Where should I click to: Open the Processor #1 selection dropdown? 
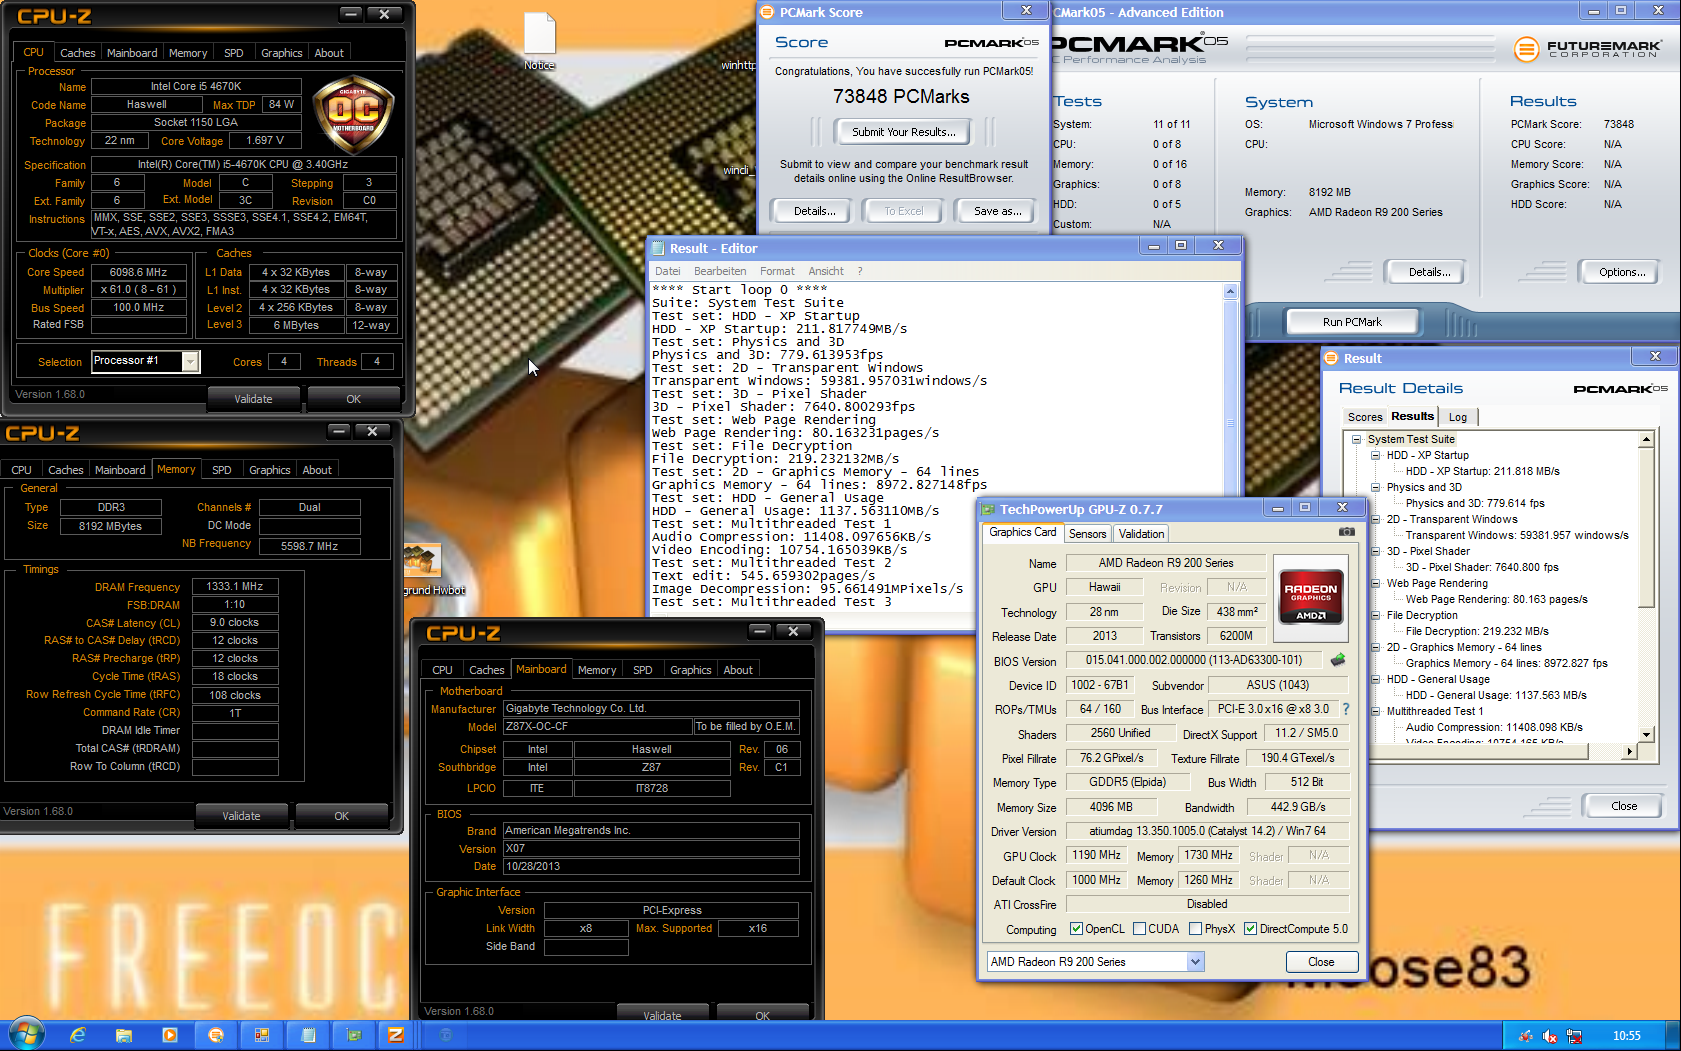coord(190,362)
